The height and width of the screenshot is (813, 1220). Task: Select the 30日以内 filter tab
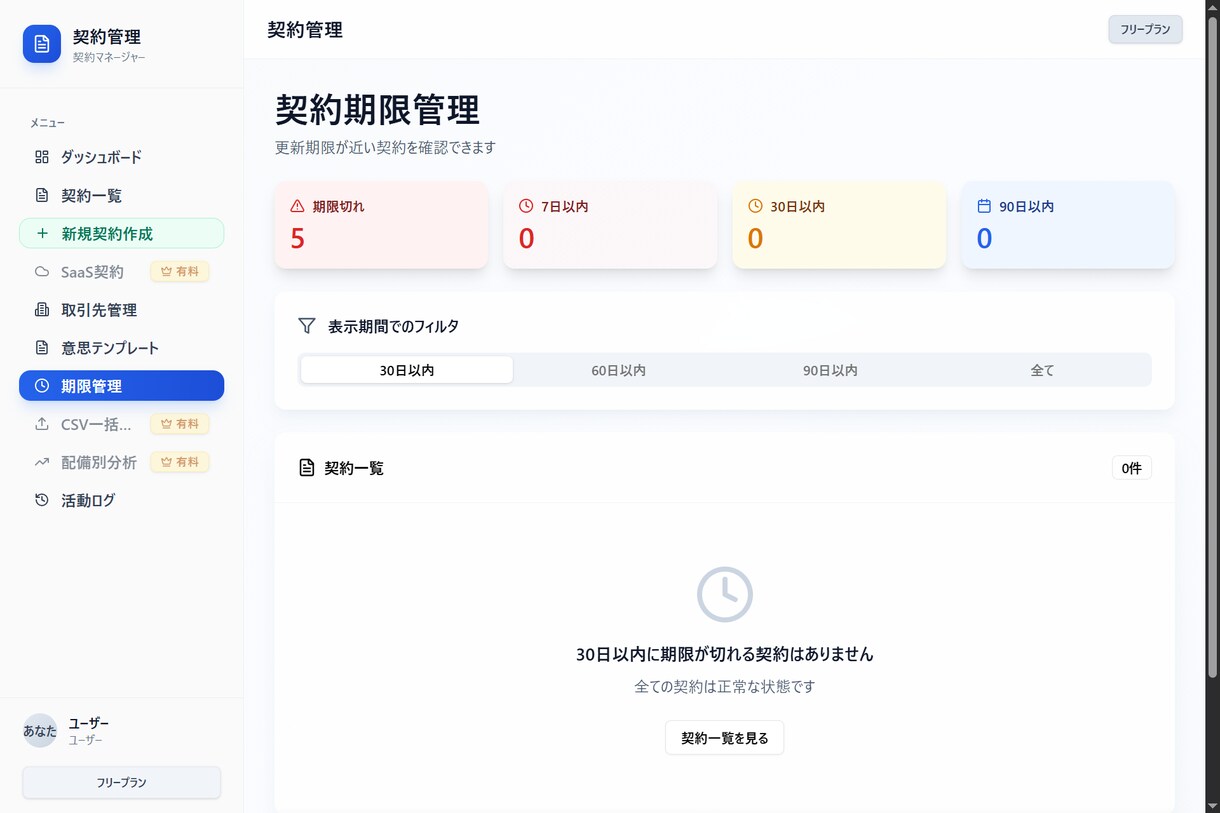pos(407,370)
